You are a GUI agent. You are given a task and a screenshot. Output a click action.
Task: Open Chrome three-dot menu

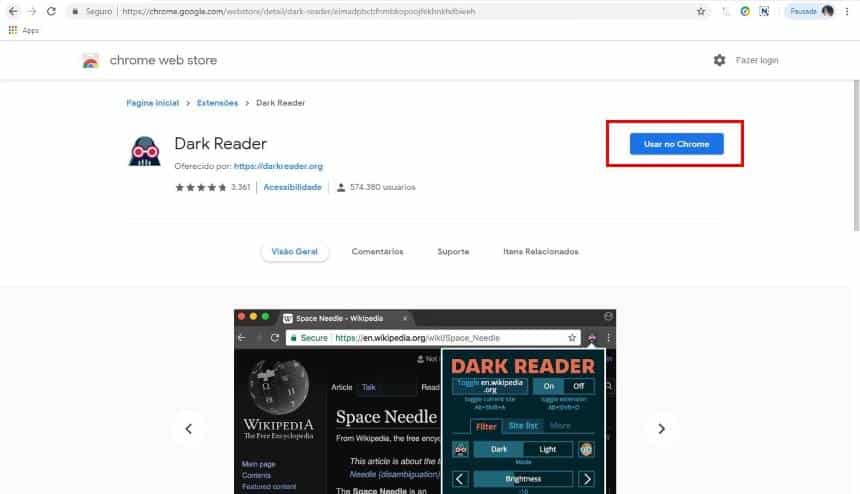[x=847, y=11]
